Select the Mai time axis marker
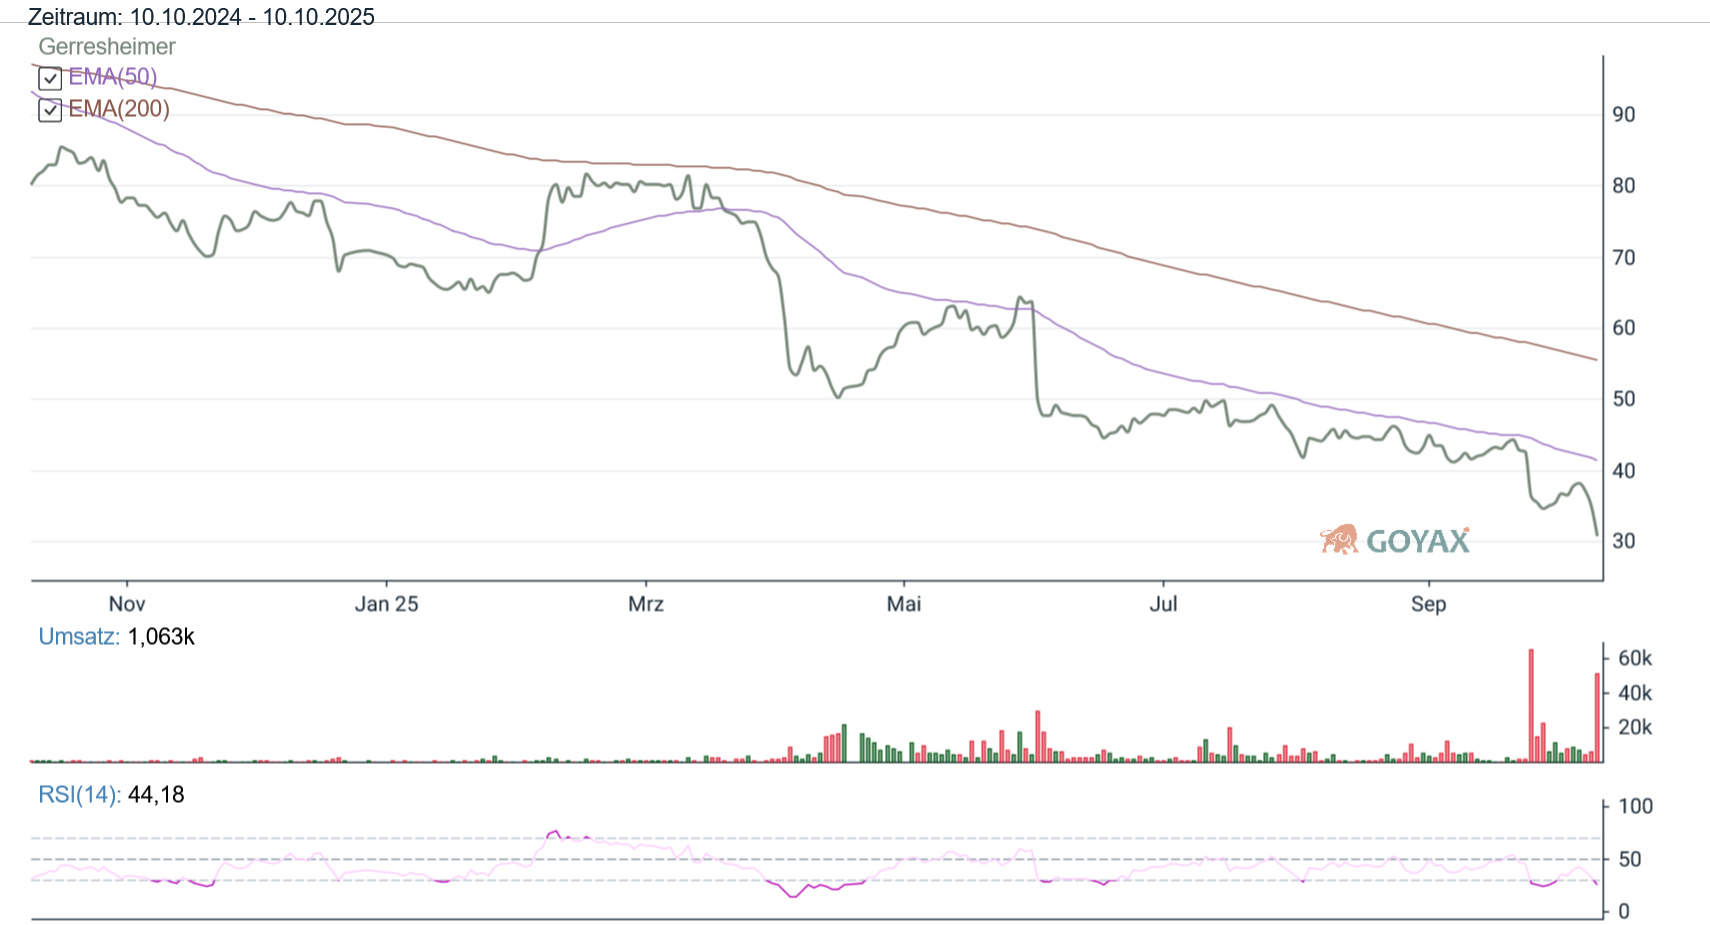Image resolution: width=1710 pixels, height=925 pixels. pyautogui.click(x=904, y=604)
